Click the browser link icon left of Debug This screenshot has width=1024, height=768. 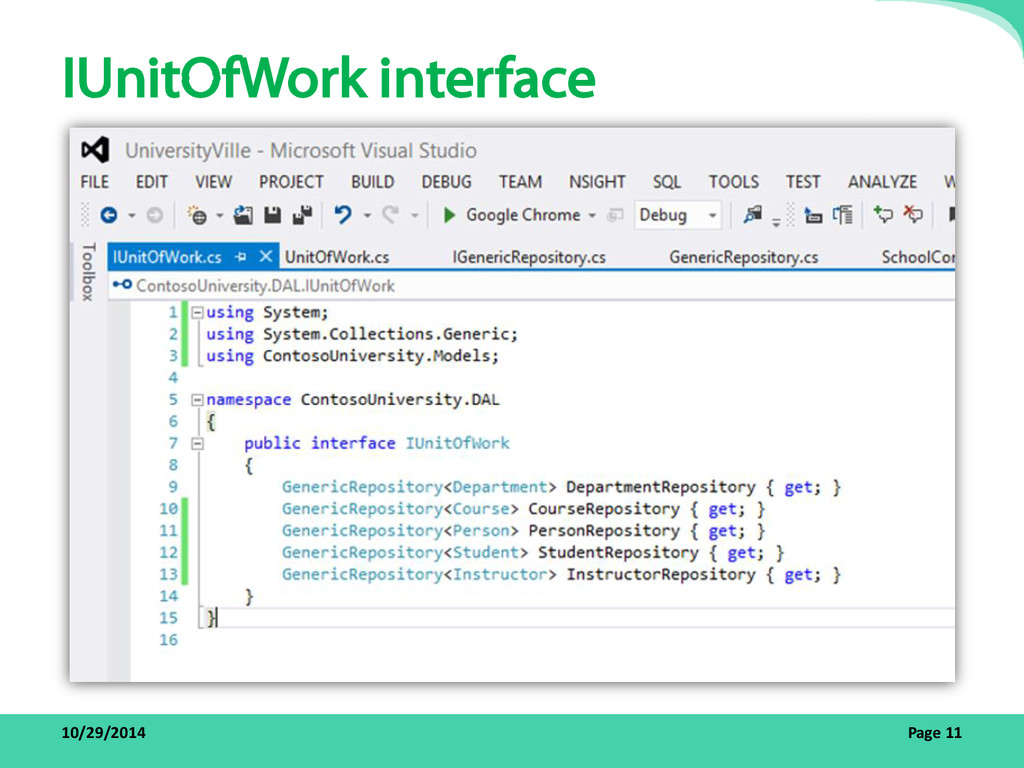coord(615,215)
